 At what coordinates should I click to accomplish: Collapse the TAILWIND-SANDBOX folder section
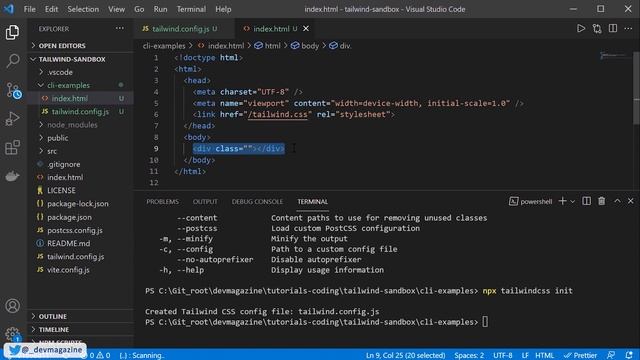coord(72,59)
